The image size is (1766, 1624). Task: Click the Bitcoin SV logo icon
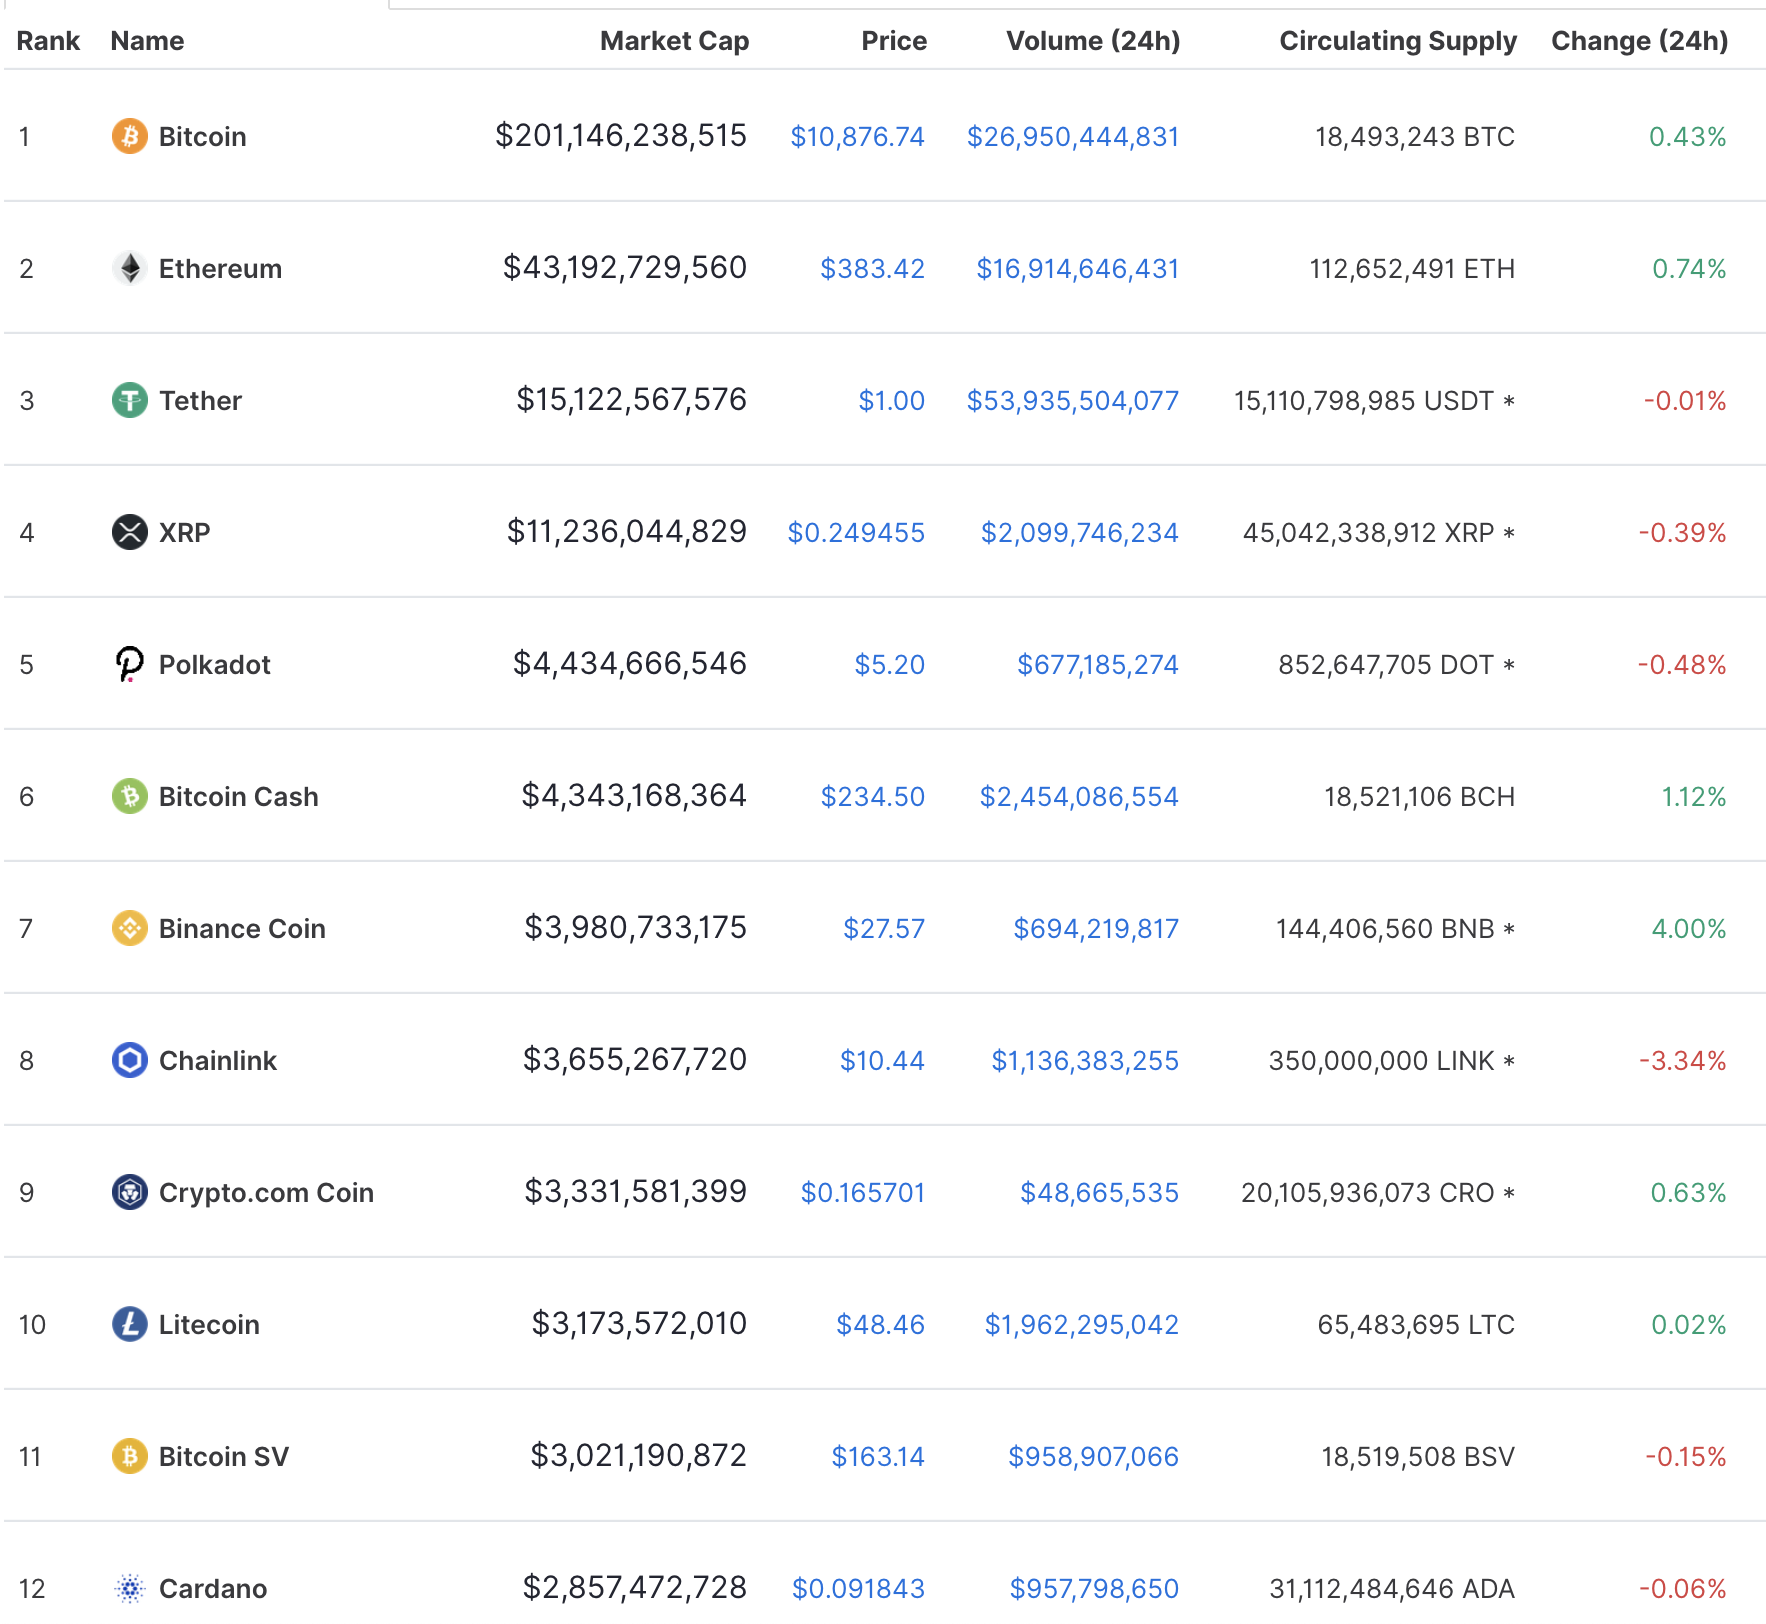129,1456
